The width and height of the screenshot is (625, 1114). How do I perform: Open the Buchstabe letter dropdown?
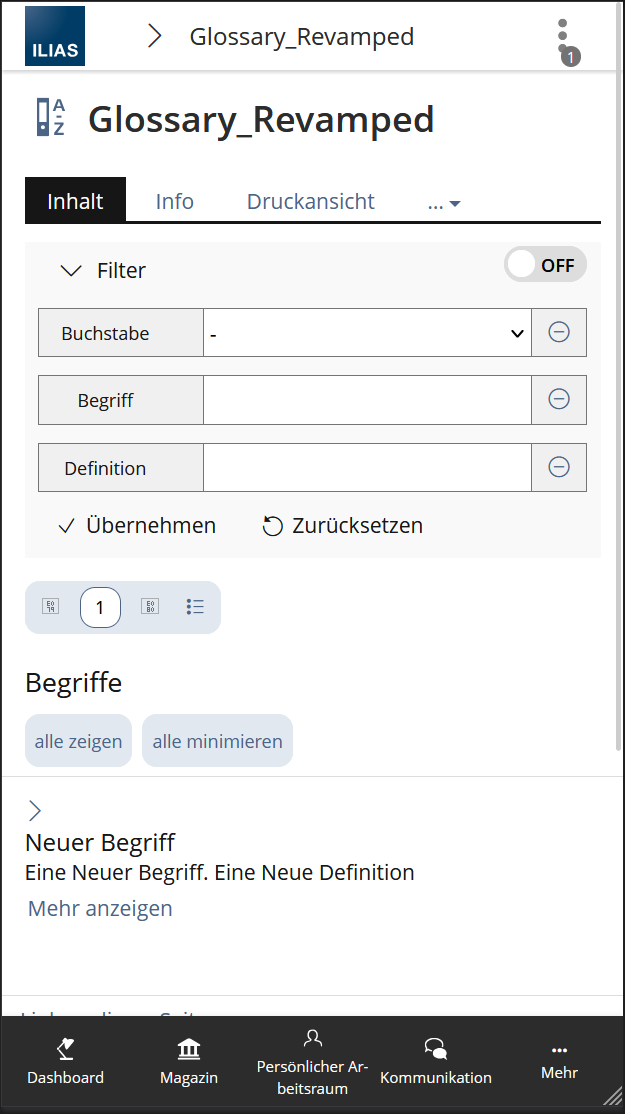coord(366,333)
